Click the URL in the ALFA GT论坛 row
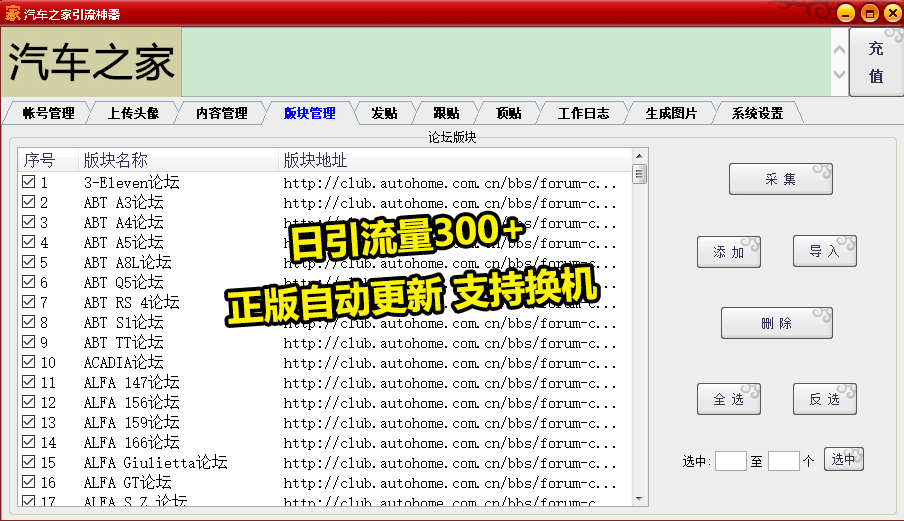 pos(450,484)
